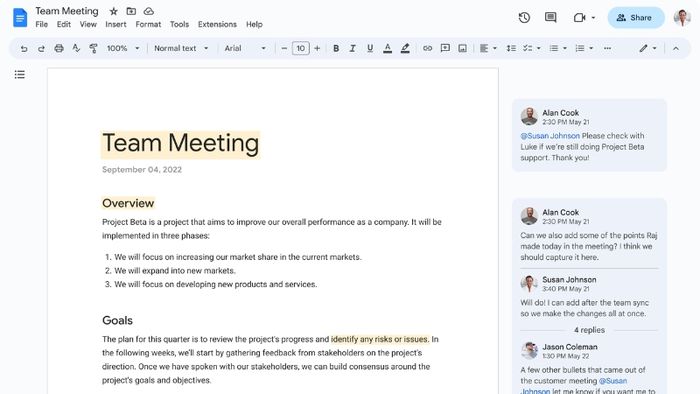Open the highlight color picker
This screenshot has width=700, height=394.
coord(405,48)
